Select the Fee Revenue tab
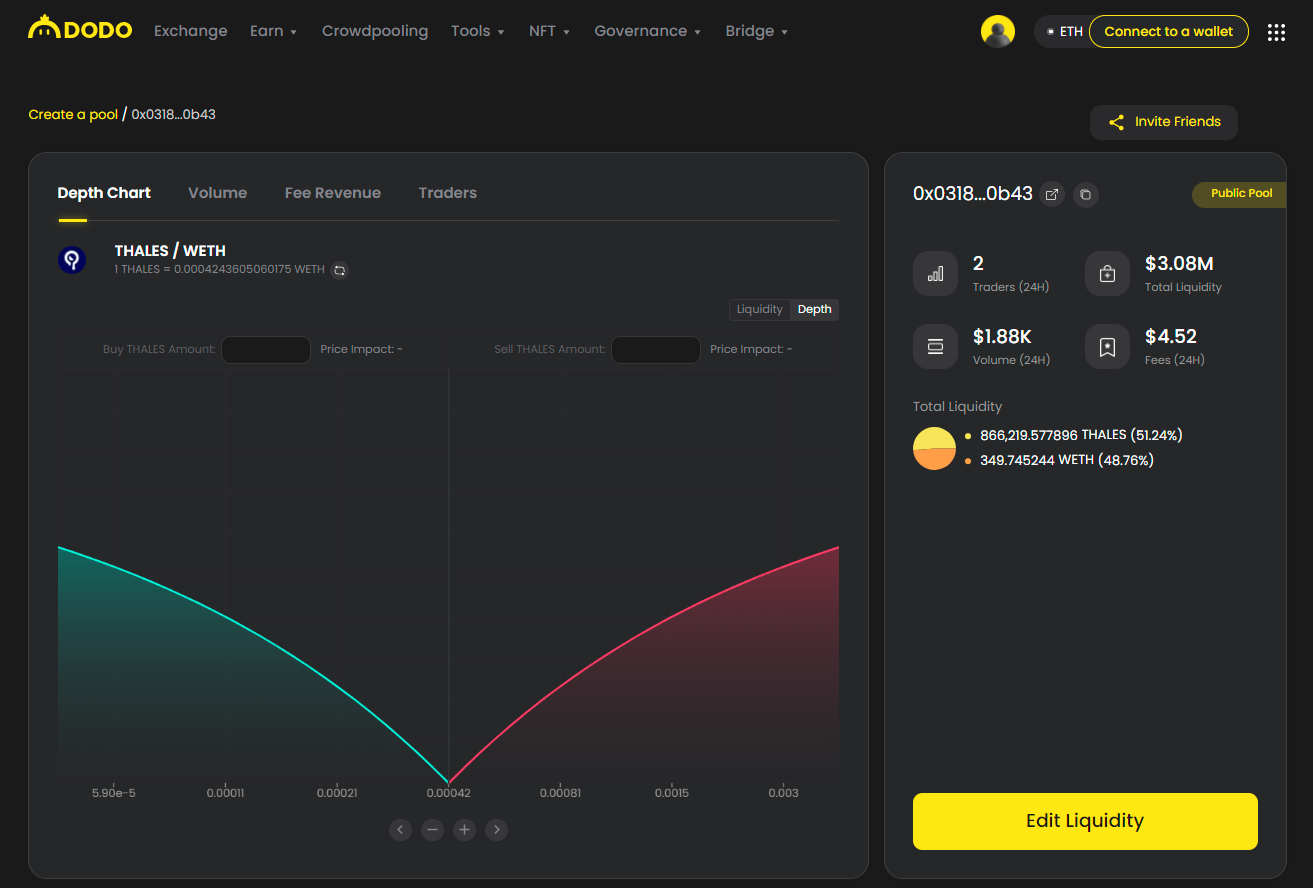Viewport: 1313px width, 888px height. click(x=333, y=193)
